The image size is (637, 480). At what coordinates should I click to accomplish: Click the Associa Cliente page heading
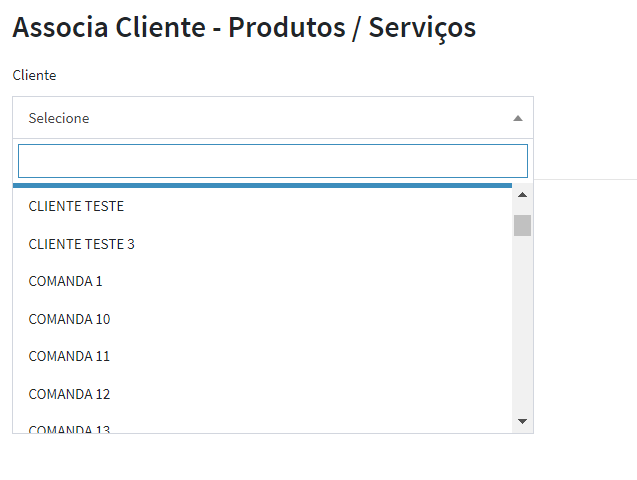(243, 28)
